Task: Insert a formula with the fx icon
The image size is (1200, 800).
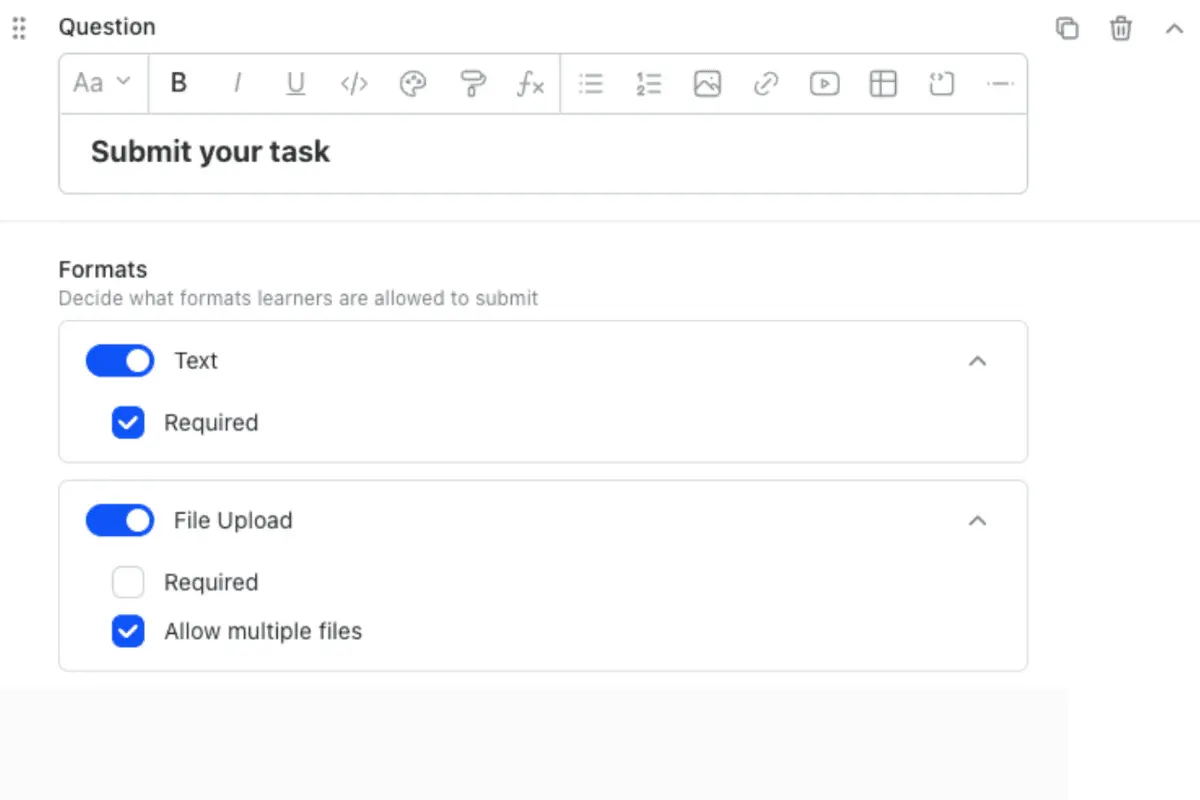Action: pos(530,84)
